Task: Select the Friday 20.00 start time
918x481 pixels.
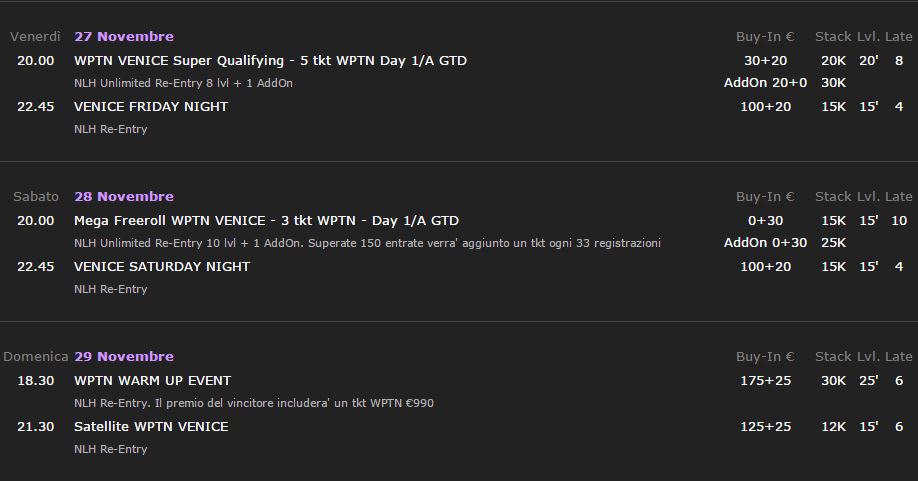Action: coord(35,60)
